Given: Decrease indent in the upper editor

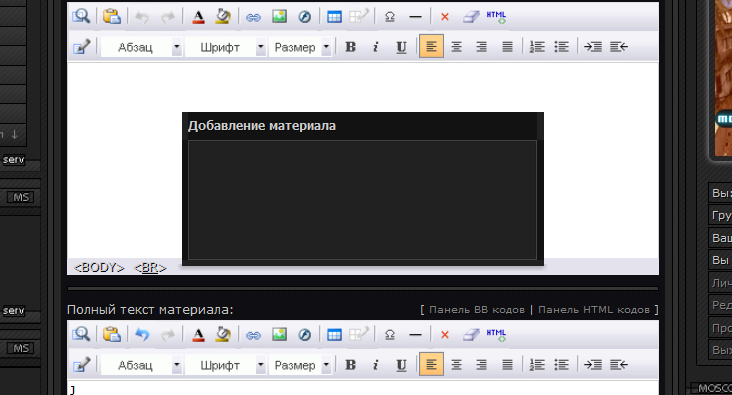Looking at the screenshot, I should [x=619, y=47].
